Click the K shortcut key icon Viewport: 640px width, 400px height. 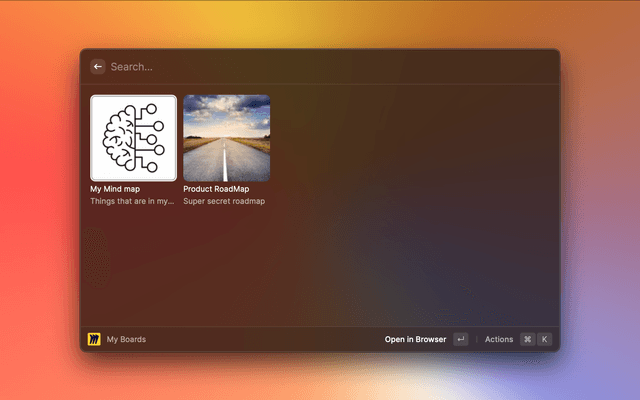(x=545, y=339)
